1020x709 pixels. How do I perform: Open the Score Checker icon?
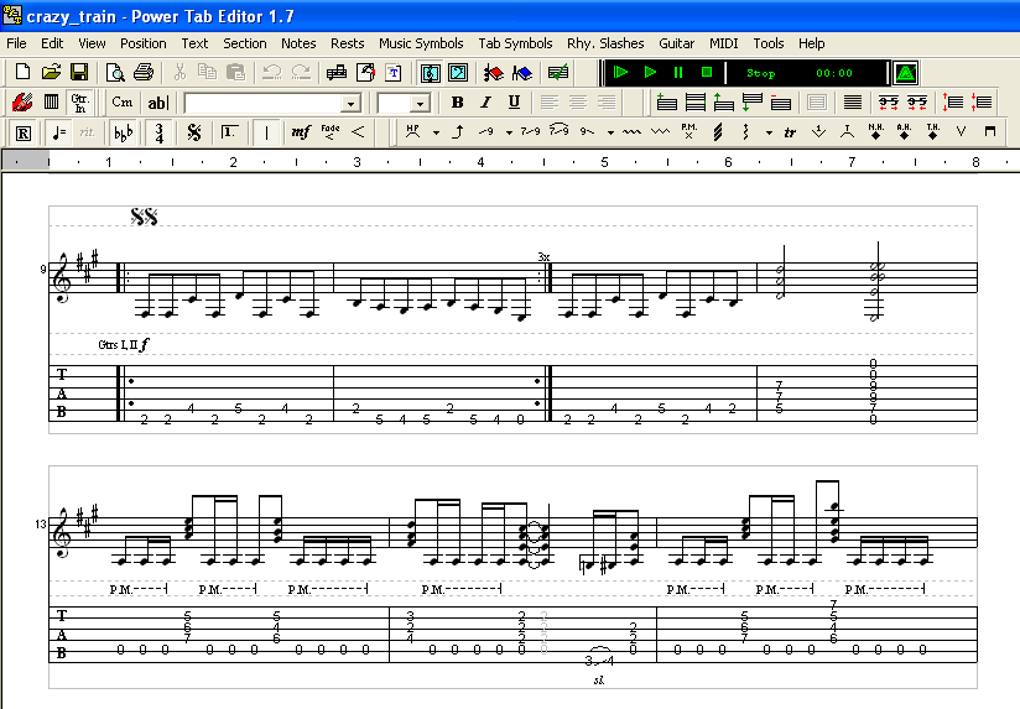pyautogui.click(x=558, y=72)
